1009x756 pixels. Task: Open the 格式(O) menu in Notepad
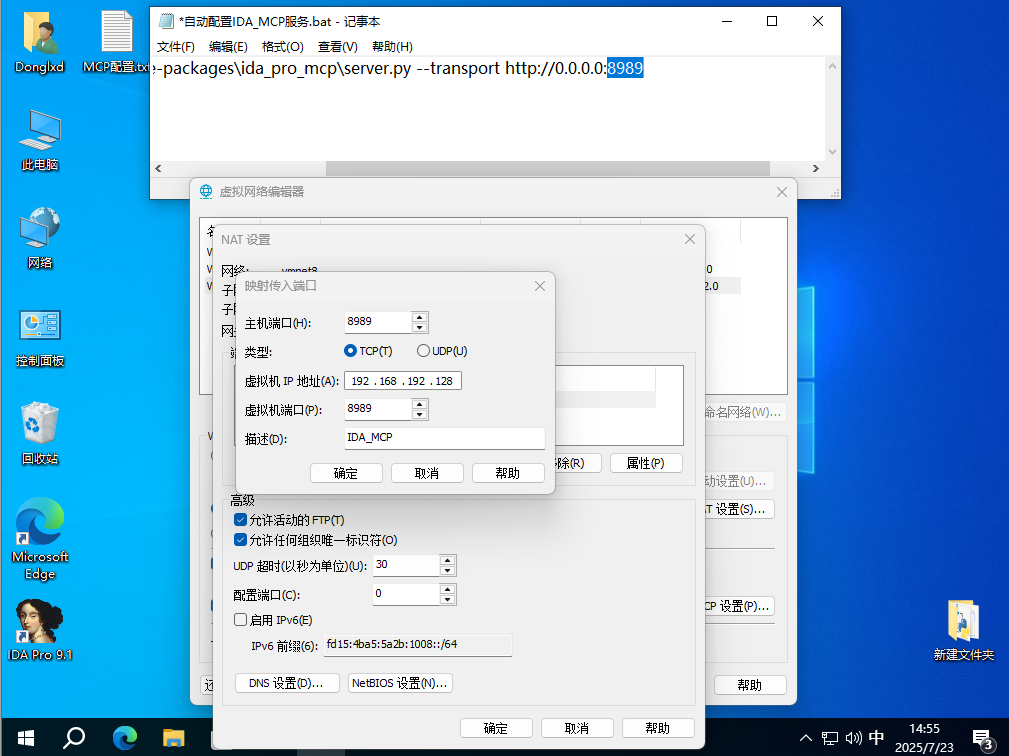click(x=282, y=47)
